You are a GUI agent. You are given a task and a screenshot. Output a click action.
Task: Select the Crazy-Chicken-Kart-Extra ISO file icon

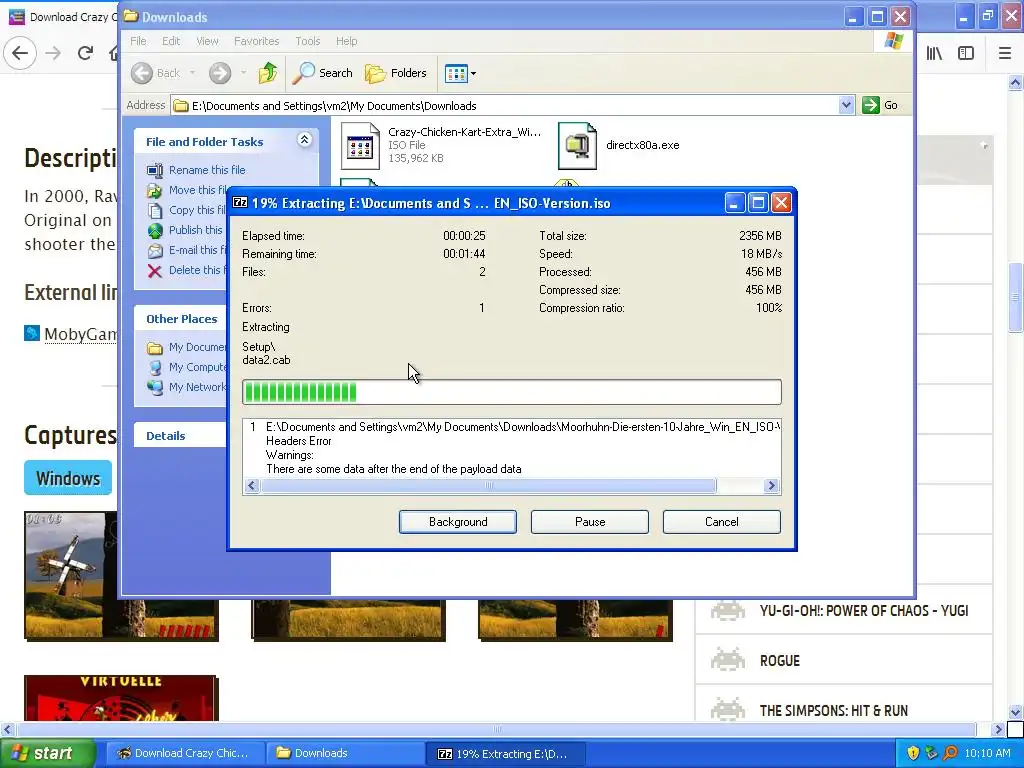point(360,146)
